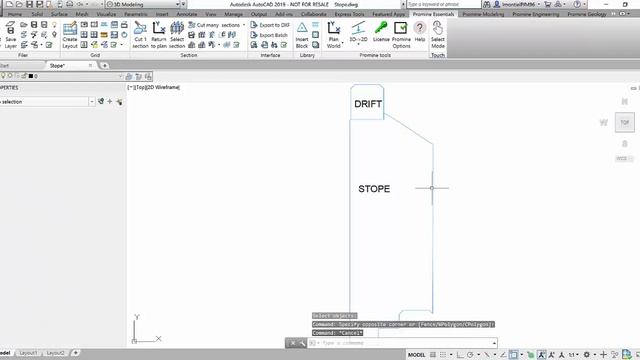Image resolution: width=640 pixels, height=360 pixels.
Task: Open the Mesh ribbon tab
Action: pos(82,14)
